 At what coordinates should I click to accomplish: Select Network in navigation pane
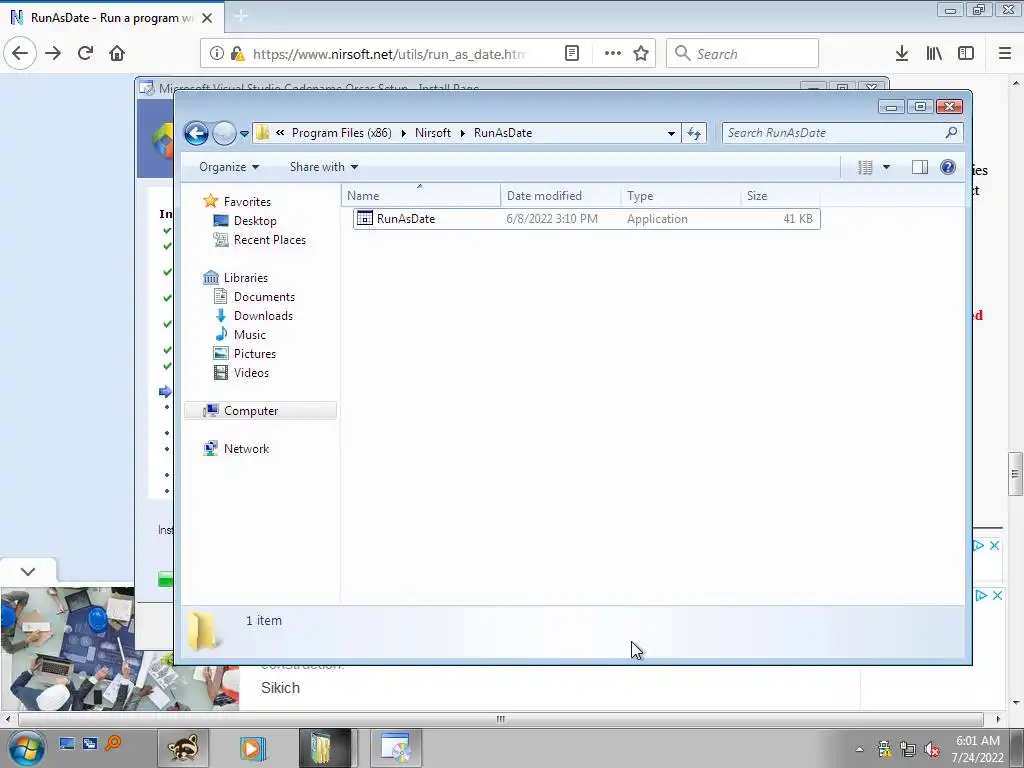coord(246,449)
